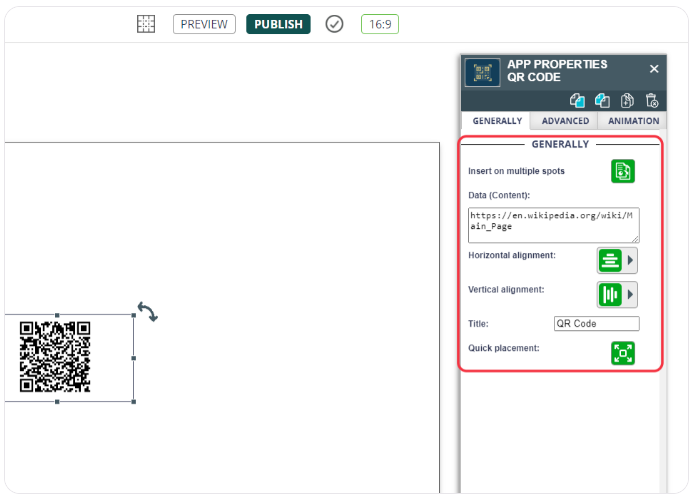Screen dimensions: 697x504
Task: Click the Horizontal alignment label
Action: 512,256
